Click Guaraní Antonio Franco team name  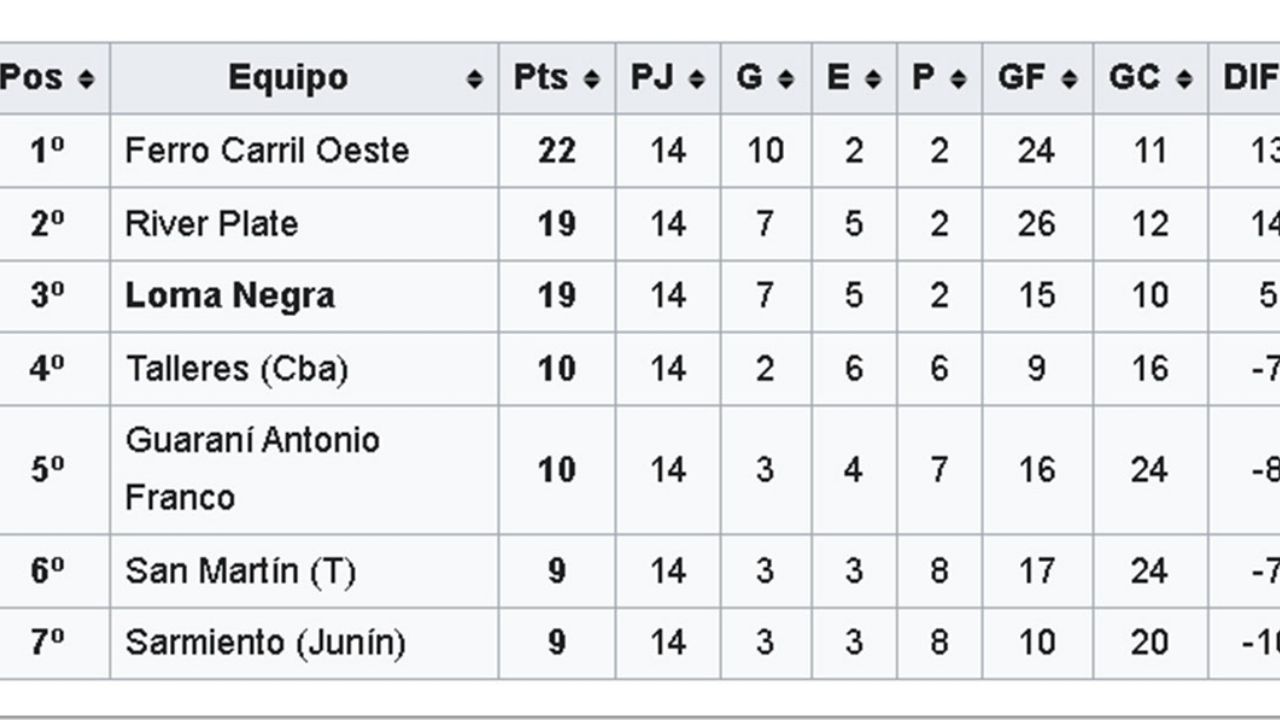(252, 468)
